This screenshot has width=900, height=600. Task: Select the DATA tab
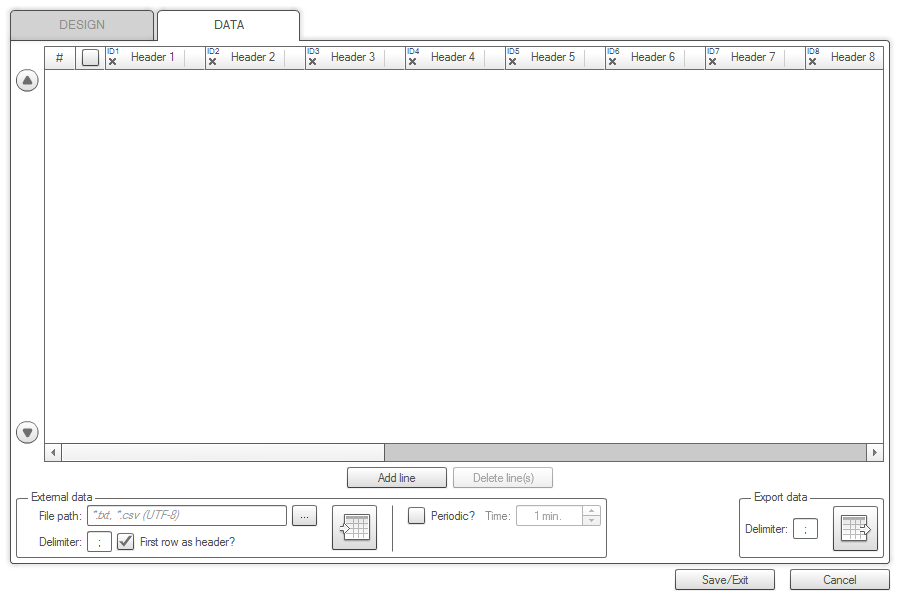(229, 25)
